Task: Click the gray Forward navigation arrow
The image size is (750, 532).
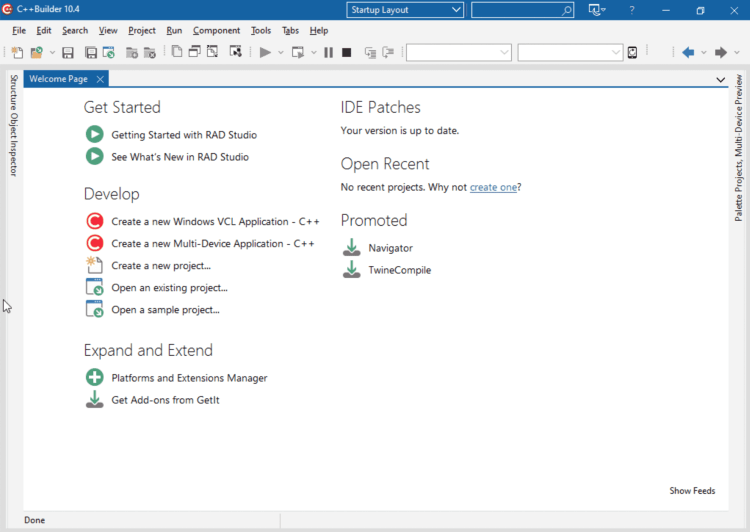Action: (721, 52)
